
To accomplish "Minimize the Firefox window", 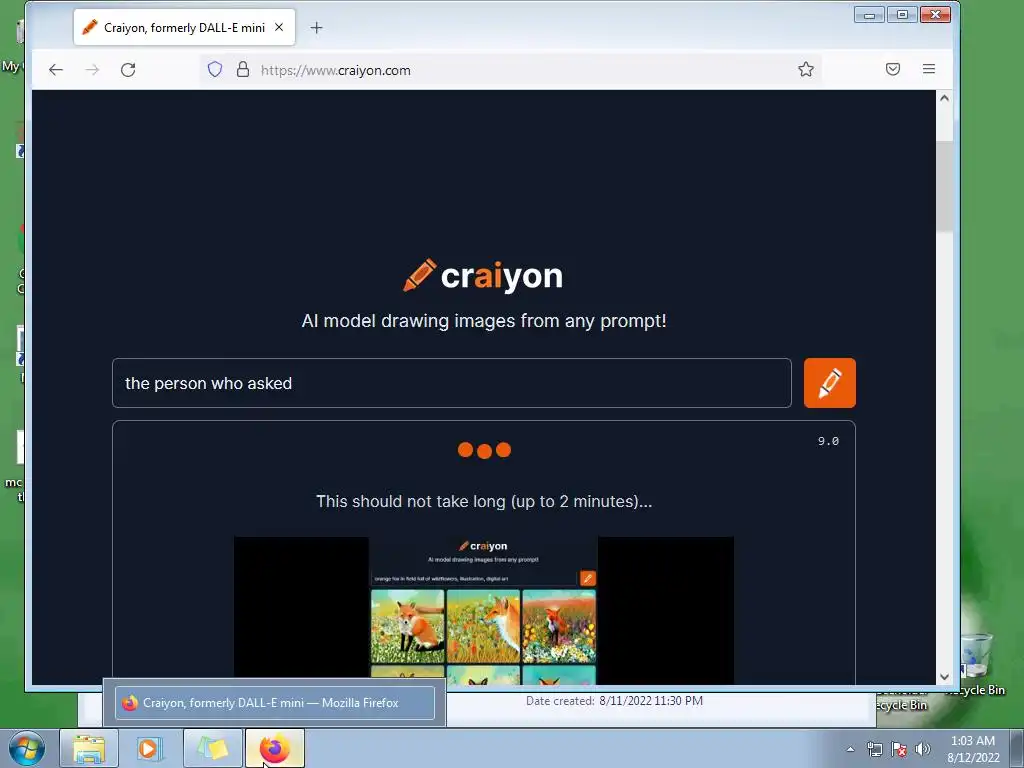I will [869, 14].
